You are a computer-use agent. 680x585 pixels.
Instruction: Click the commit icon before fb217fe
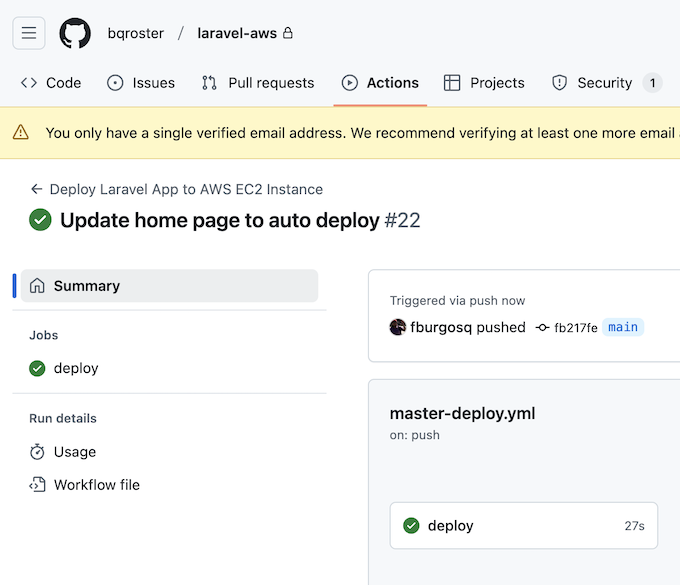tap(543, 327)
